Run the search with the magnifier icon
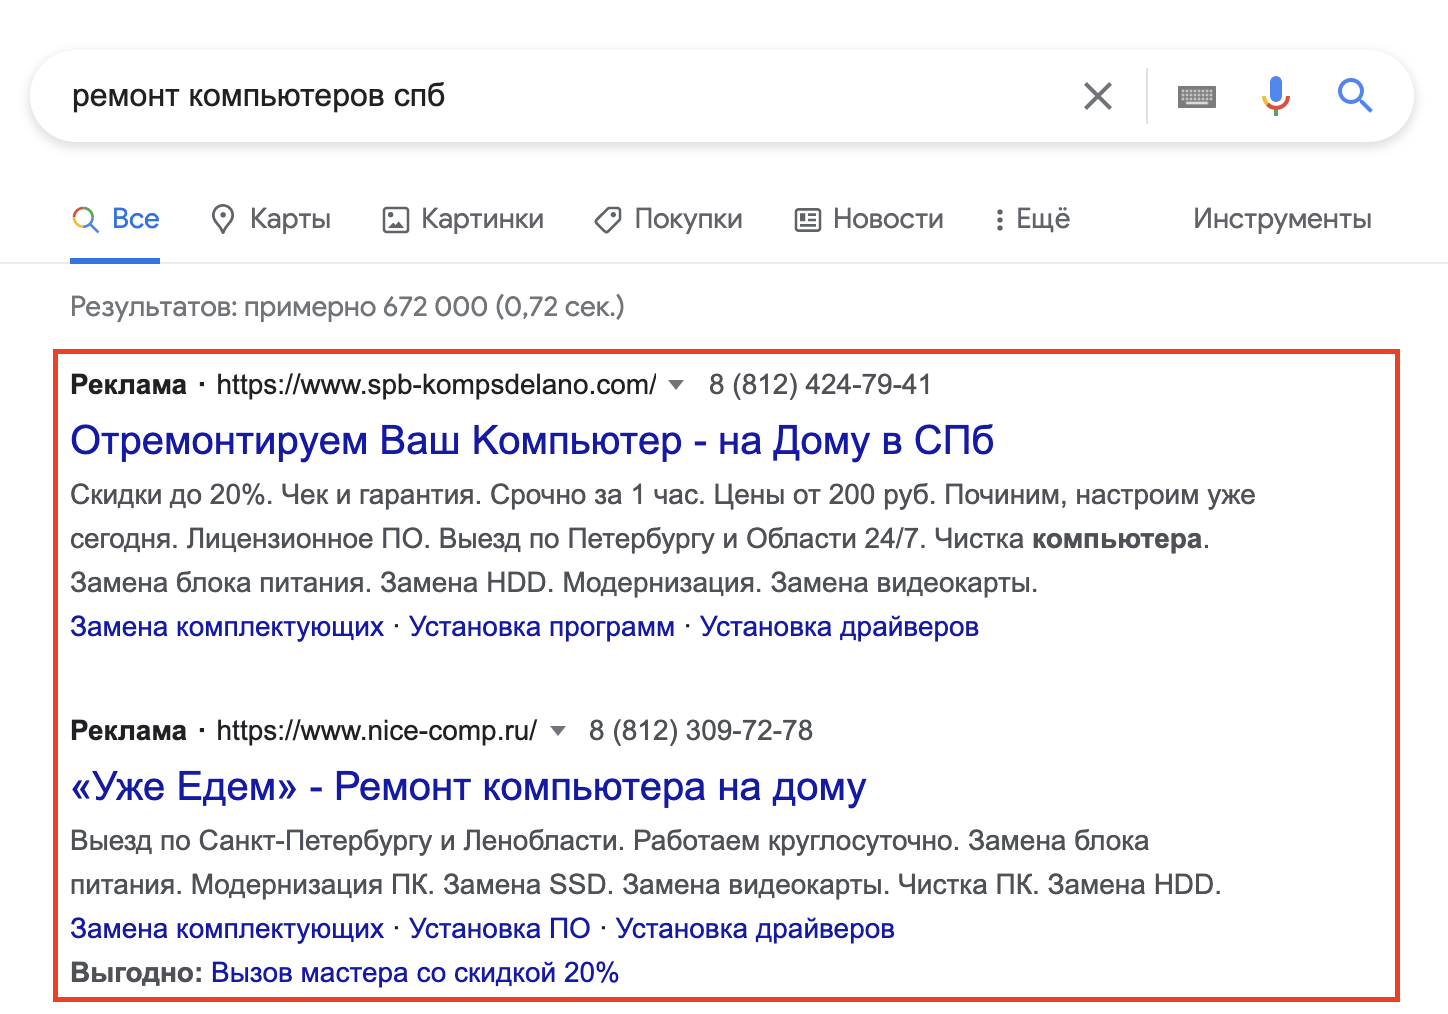The image size is (1448, 1014). [x=1355, y=96]
